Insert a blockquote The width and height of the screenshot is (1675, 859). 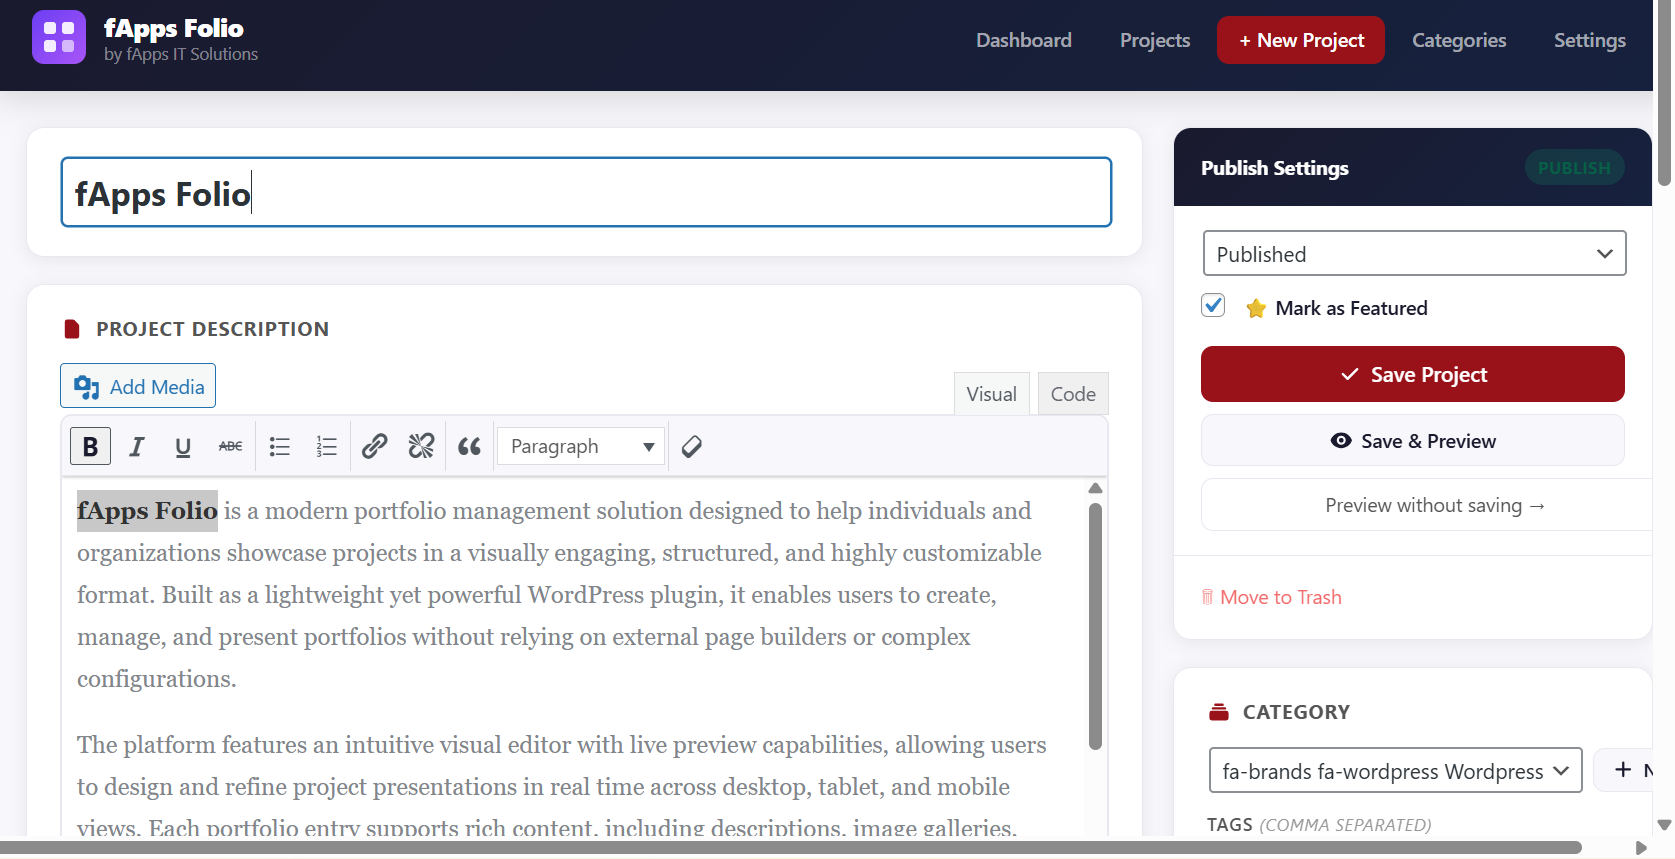(x=469, y=446)
